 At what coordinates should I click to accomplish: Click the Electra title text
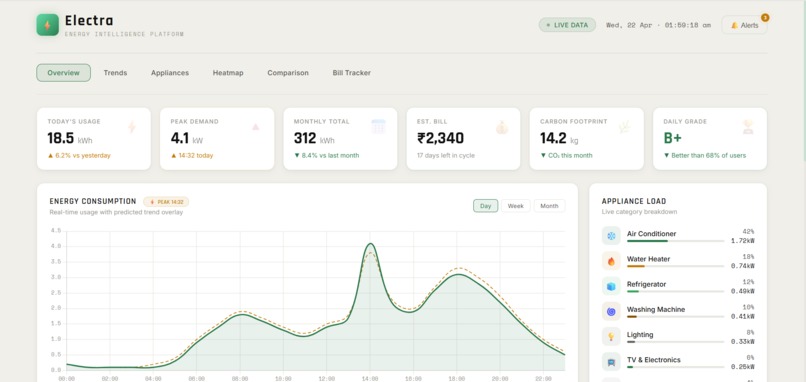(x=89, y=21)
